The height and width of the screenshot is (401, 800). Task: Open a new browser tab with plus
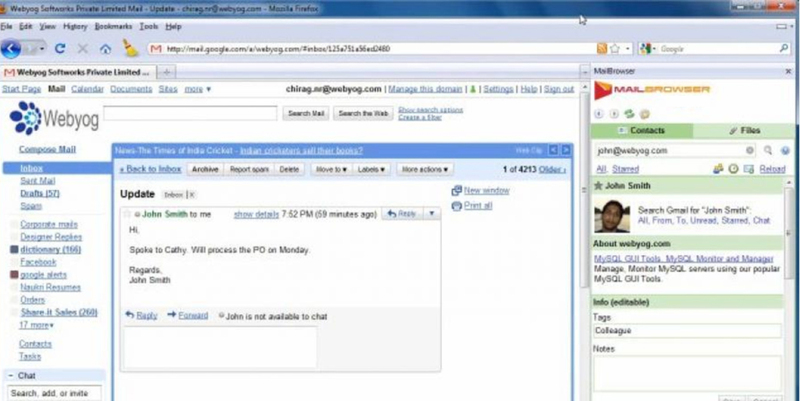pyautogui.click(x=166, y=72)
